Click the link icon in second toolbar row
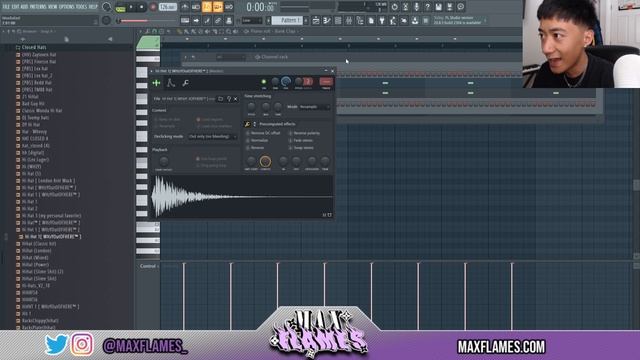The width and height of the screenshot is (640, 360). 218,20
